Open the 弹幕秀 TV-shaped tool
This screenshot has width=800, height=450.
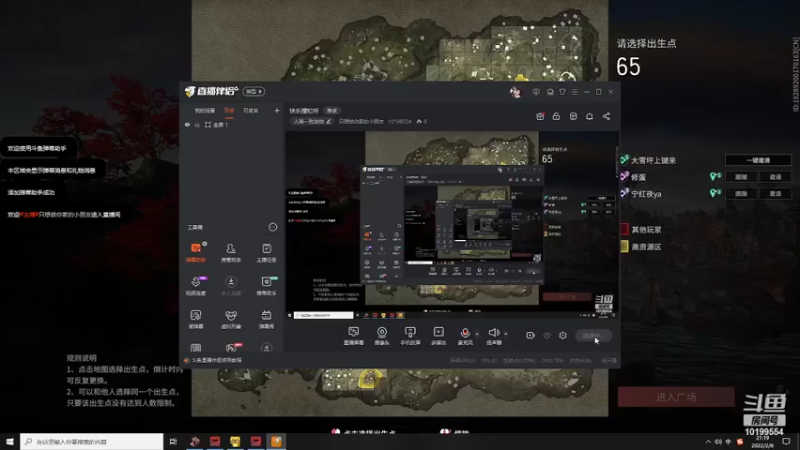[266, 319]
